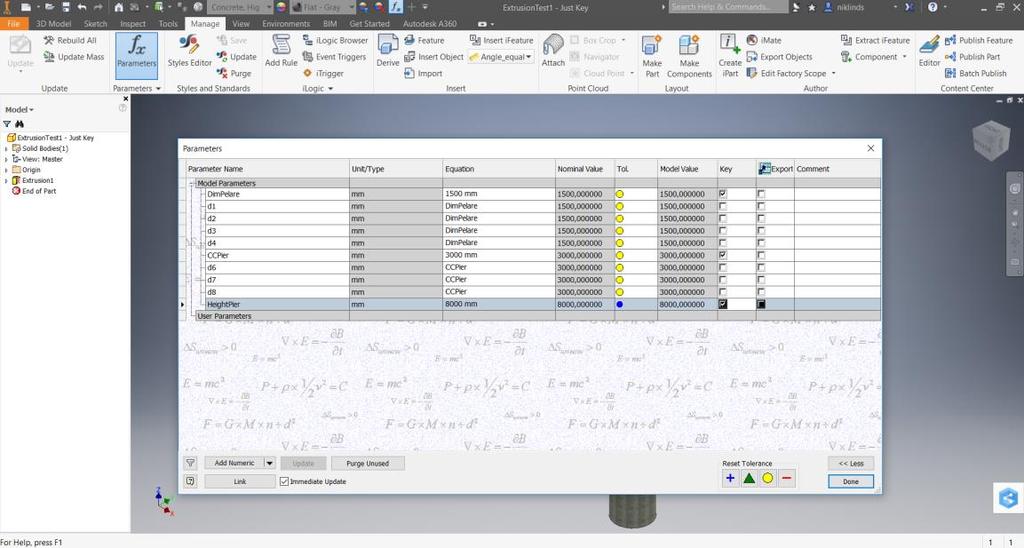Expand the Origin tree node

click(7, 170)
